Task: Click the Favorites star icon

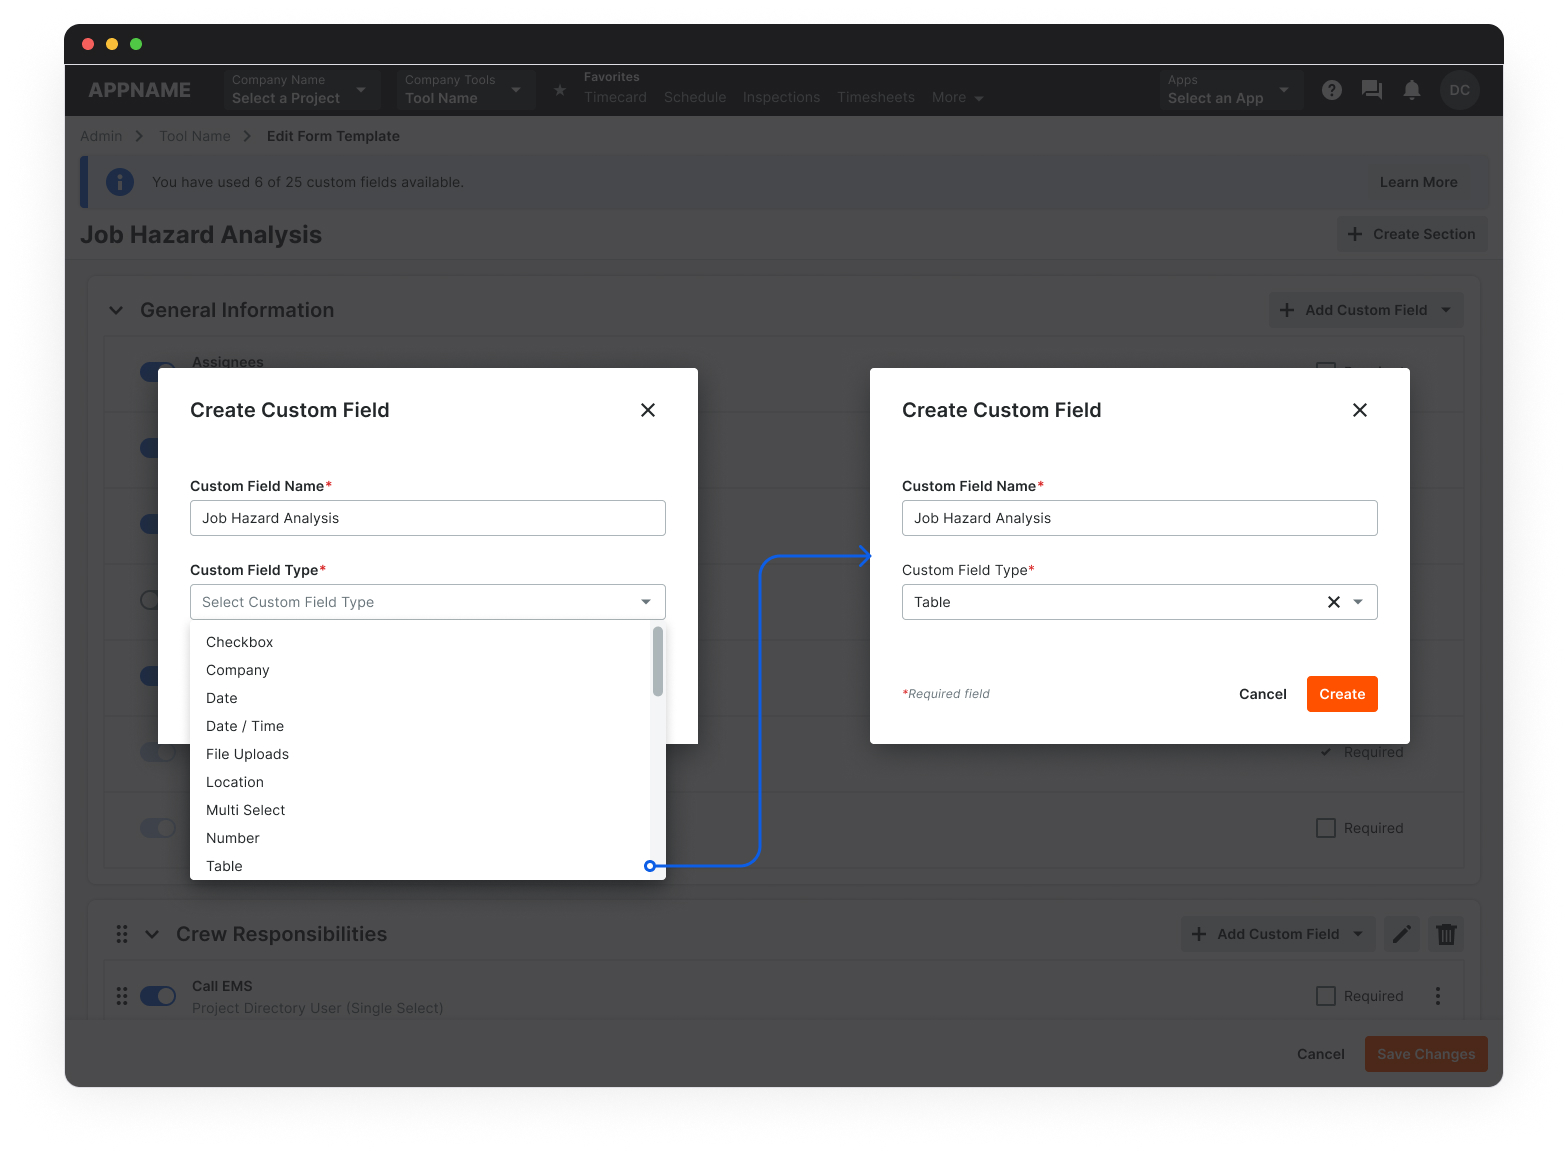Action: tap(560, 90)
